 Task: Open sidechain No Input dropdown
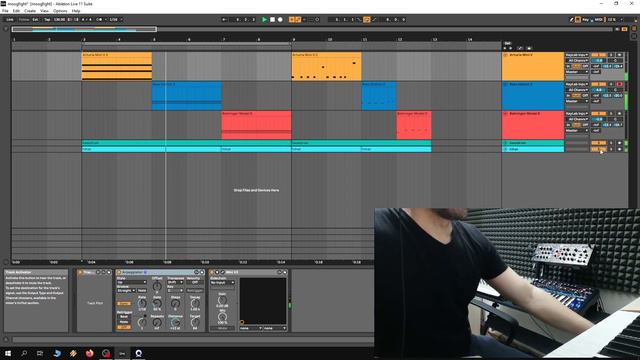pos(222,282)
